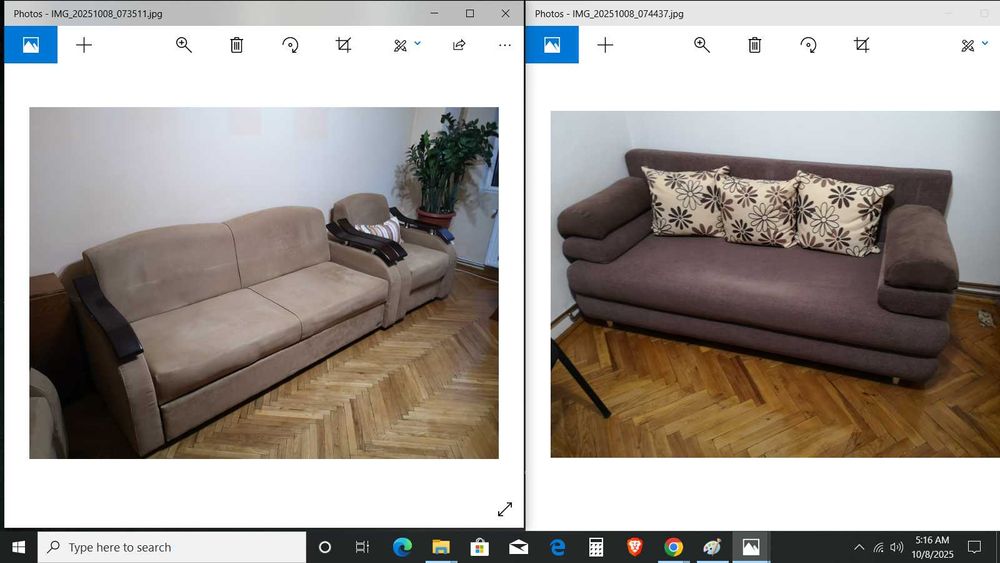Open Microsoft Store from the taskbar

pos(480,547)
